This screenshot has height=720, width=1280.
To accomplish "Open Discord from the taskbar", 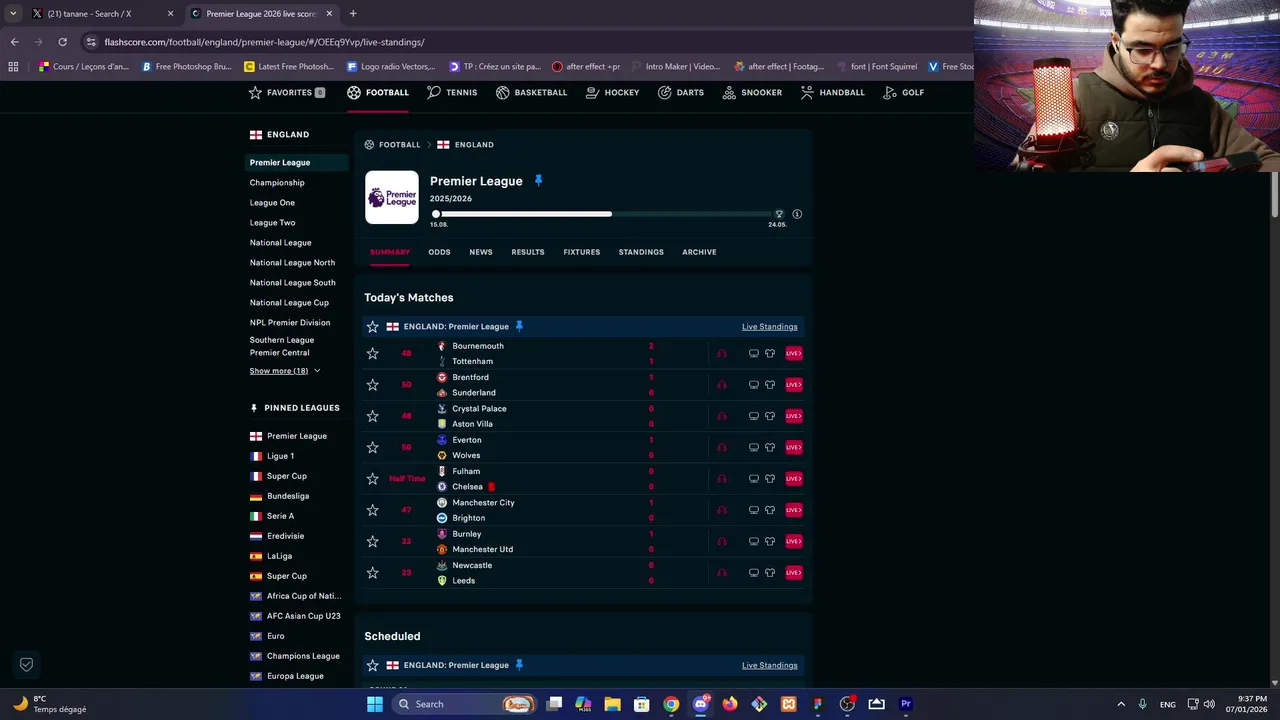I will 701,704.
